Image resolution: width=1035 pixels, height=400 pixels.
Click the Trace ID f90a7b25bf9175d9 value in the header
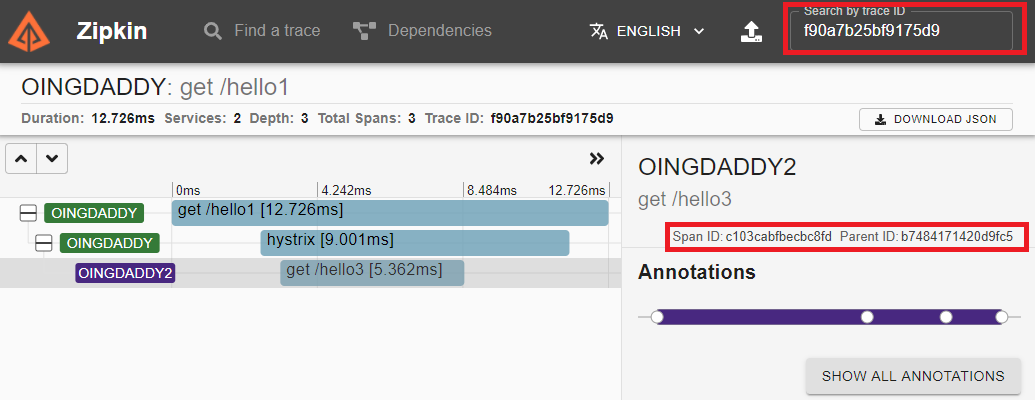tap(552, 119)
